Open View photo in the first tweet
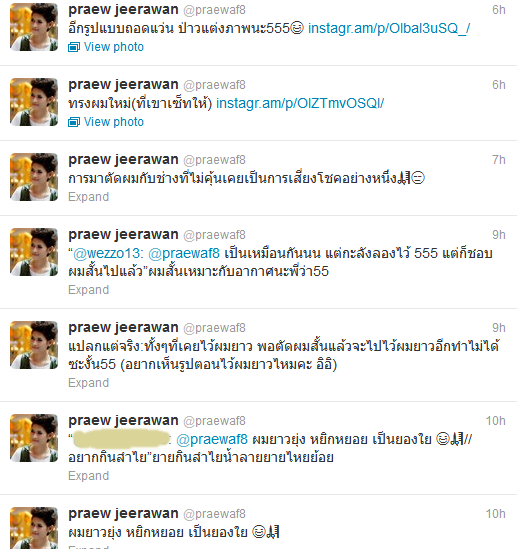The width and height of the screenshot is (517, 549). pyautogui.click(x=114, y=47)
